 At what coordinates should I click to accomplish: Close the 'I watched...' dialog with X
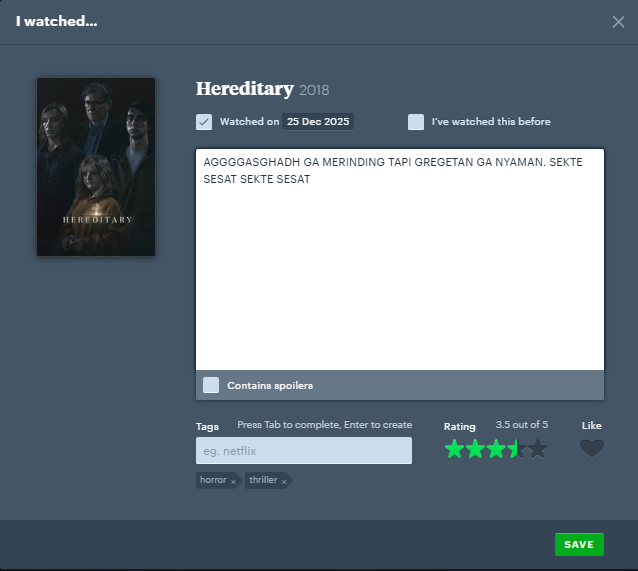pos(618,22)
